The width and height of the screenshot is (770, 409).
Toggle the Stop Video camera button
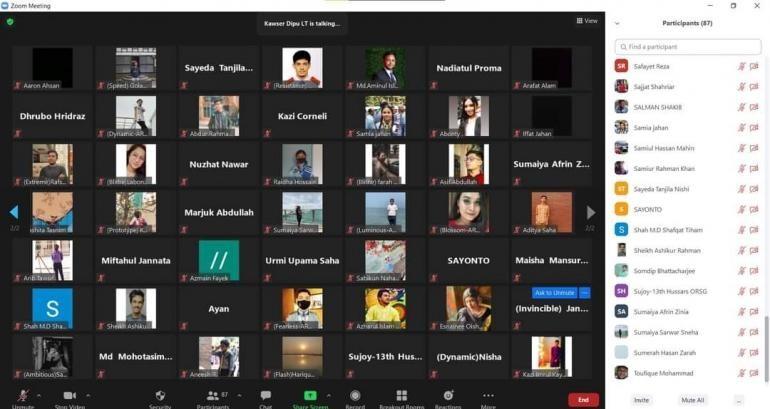(x=68, y=397)
